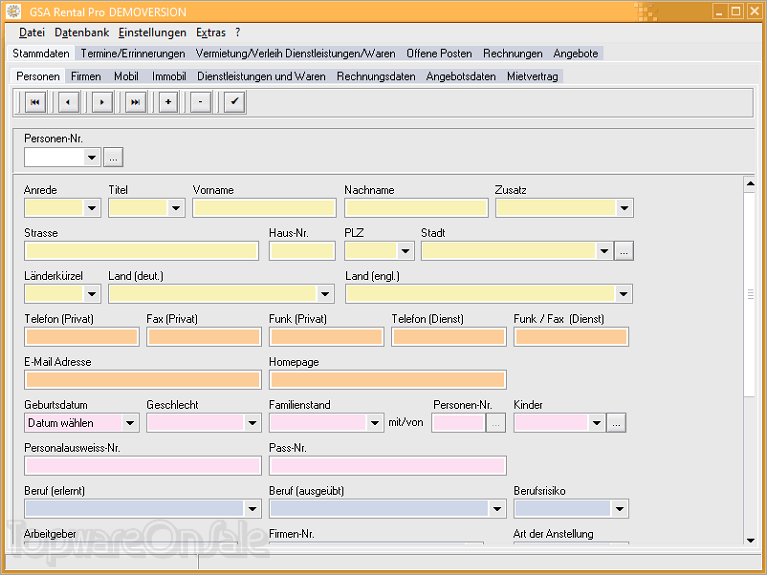Screen dimensions: 767x575
Task: Open Vermietung/Verleih Dienstleistungen/Waren tab
Action: [x=295, y=53]
